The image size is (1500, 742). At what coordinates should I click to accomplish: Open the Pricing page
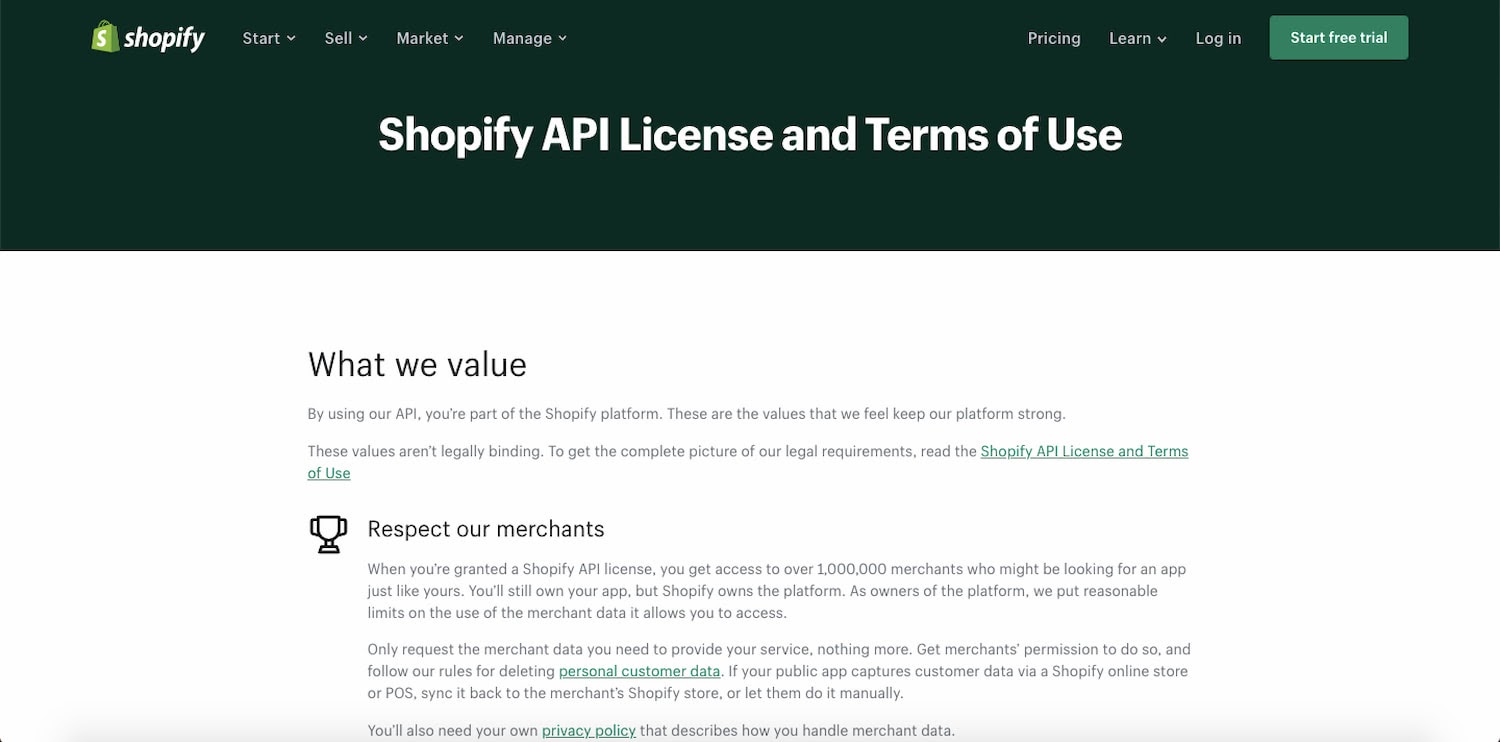click(x=1054, y=38)
